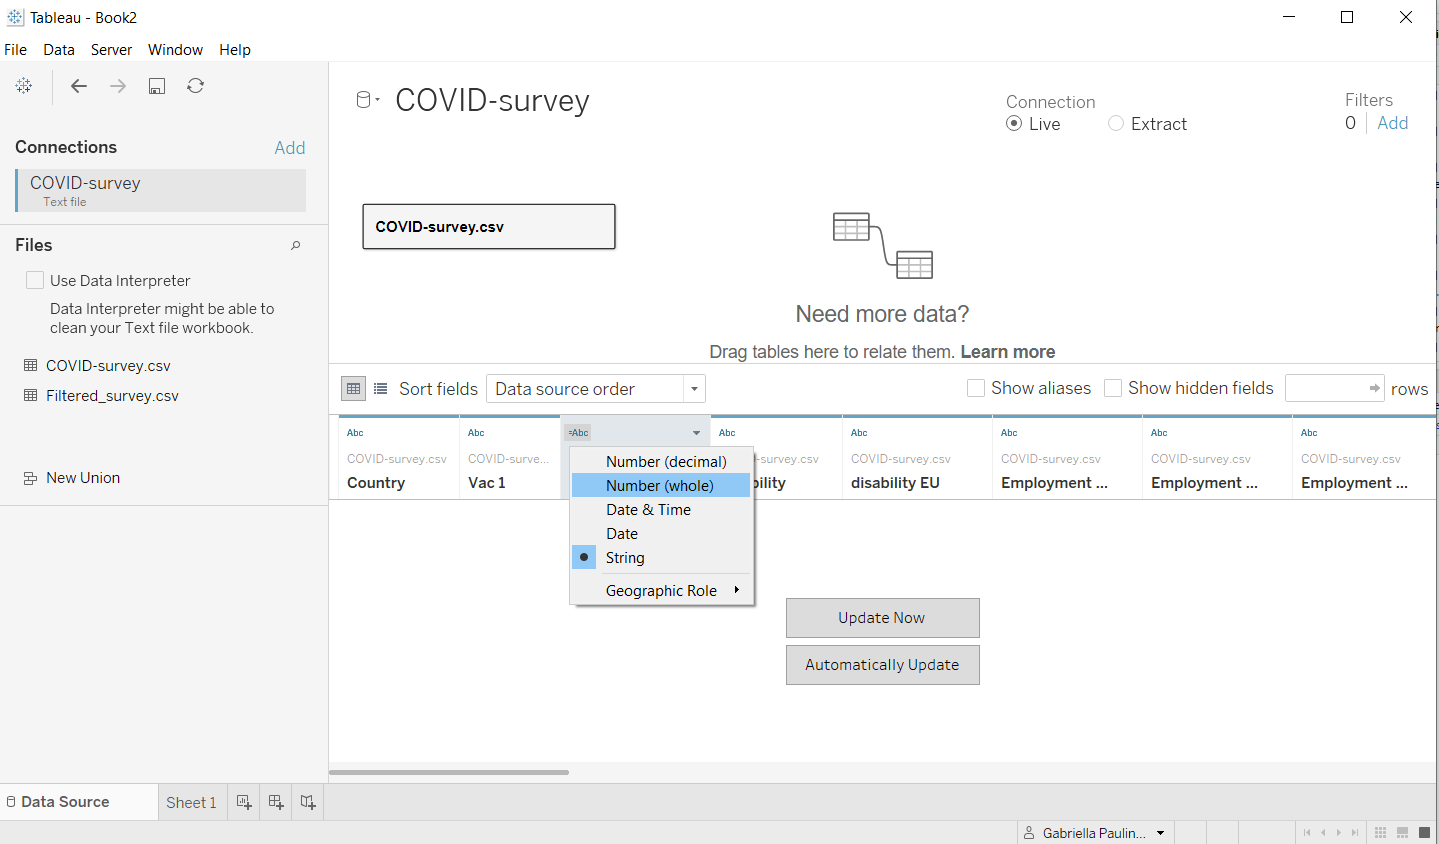Click the Undo arrow in the toolbar

pyautogui.click(x=78, y=86)
